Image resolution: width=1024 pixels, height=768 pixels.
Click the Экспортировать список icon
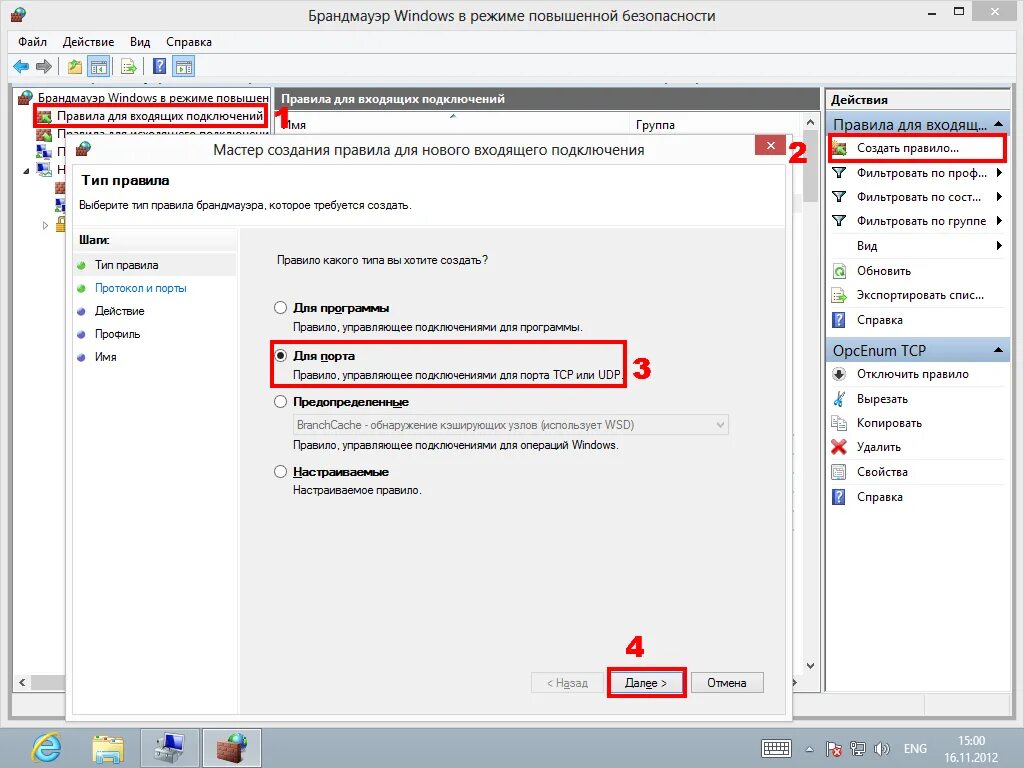click(x=839, y=295)
